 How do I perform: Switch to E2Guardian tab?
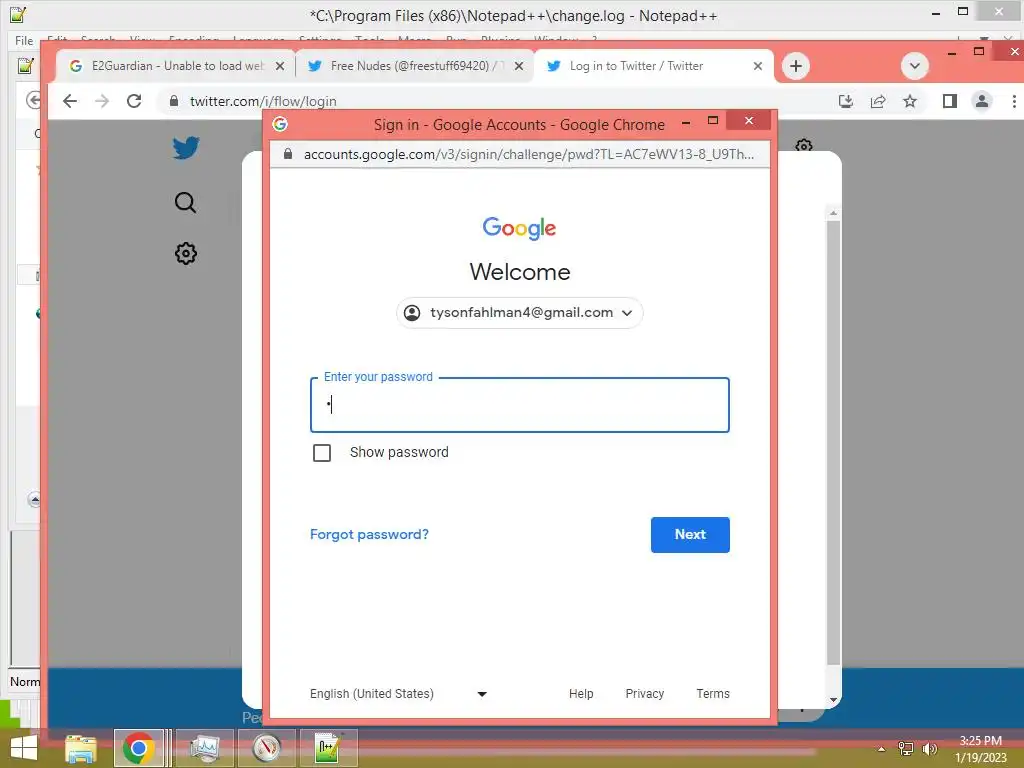tap(174, 66)
